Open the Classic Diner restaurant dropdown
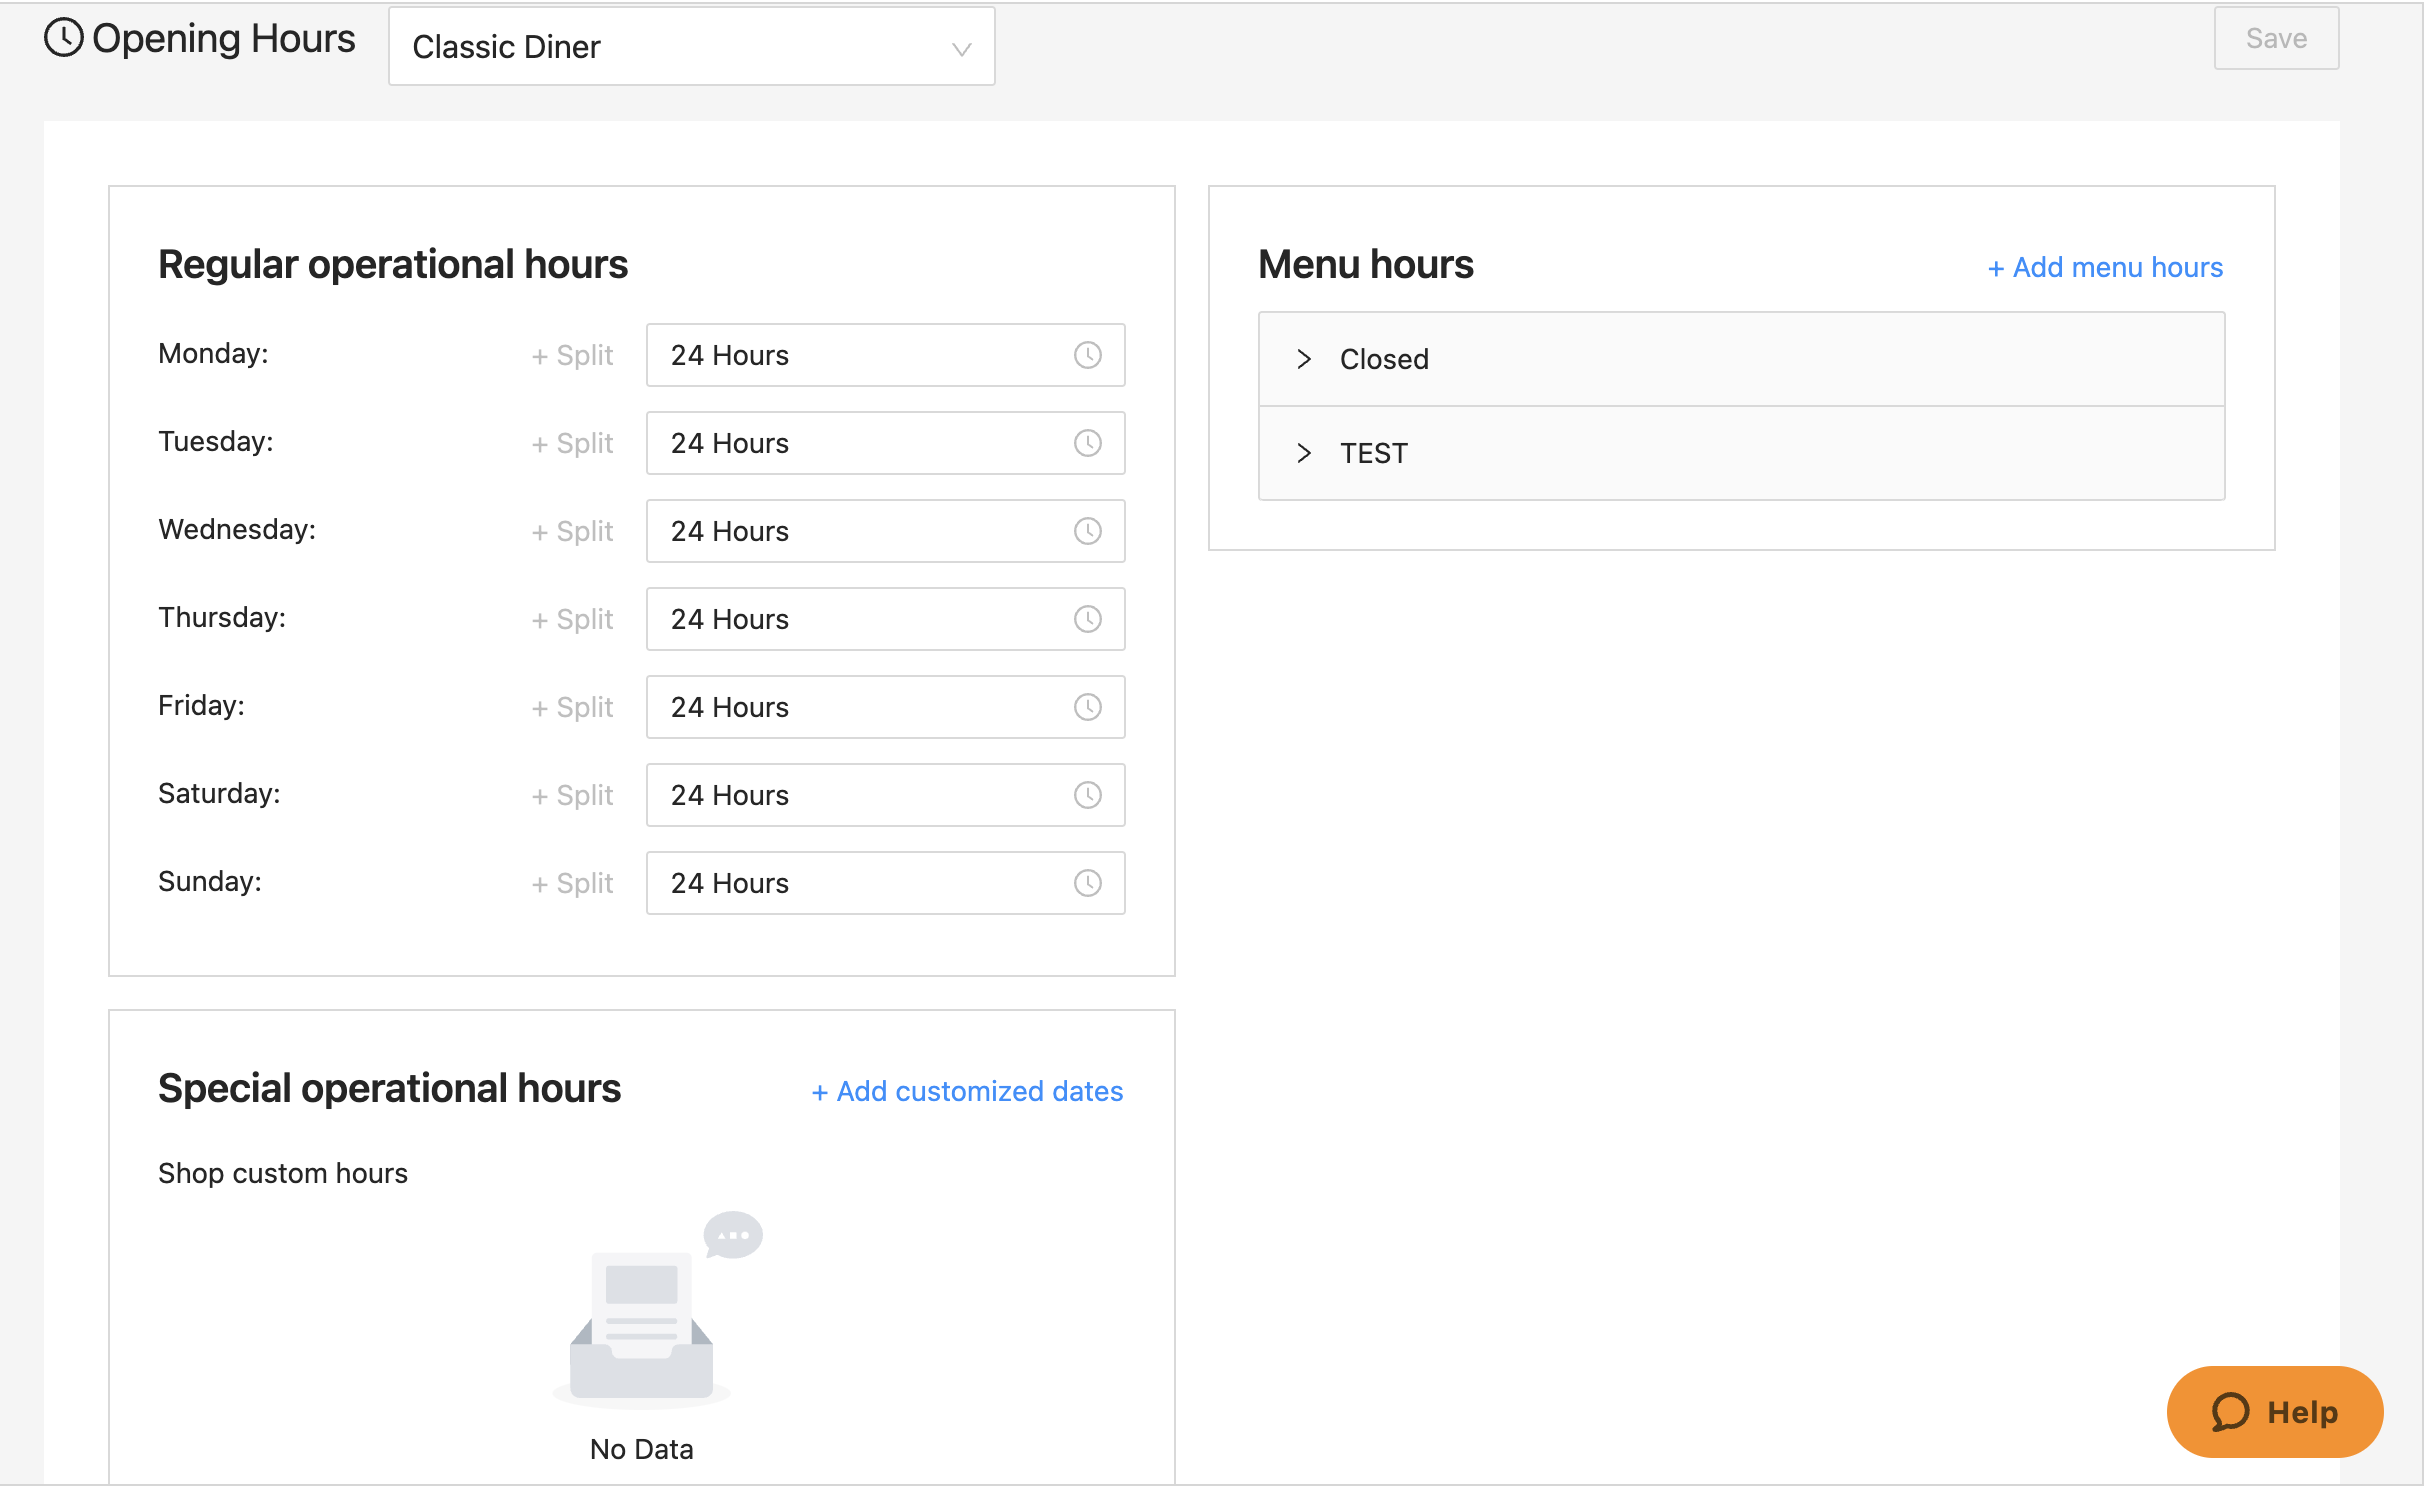2424x1486 pixels. coord(691,47)
